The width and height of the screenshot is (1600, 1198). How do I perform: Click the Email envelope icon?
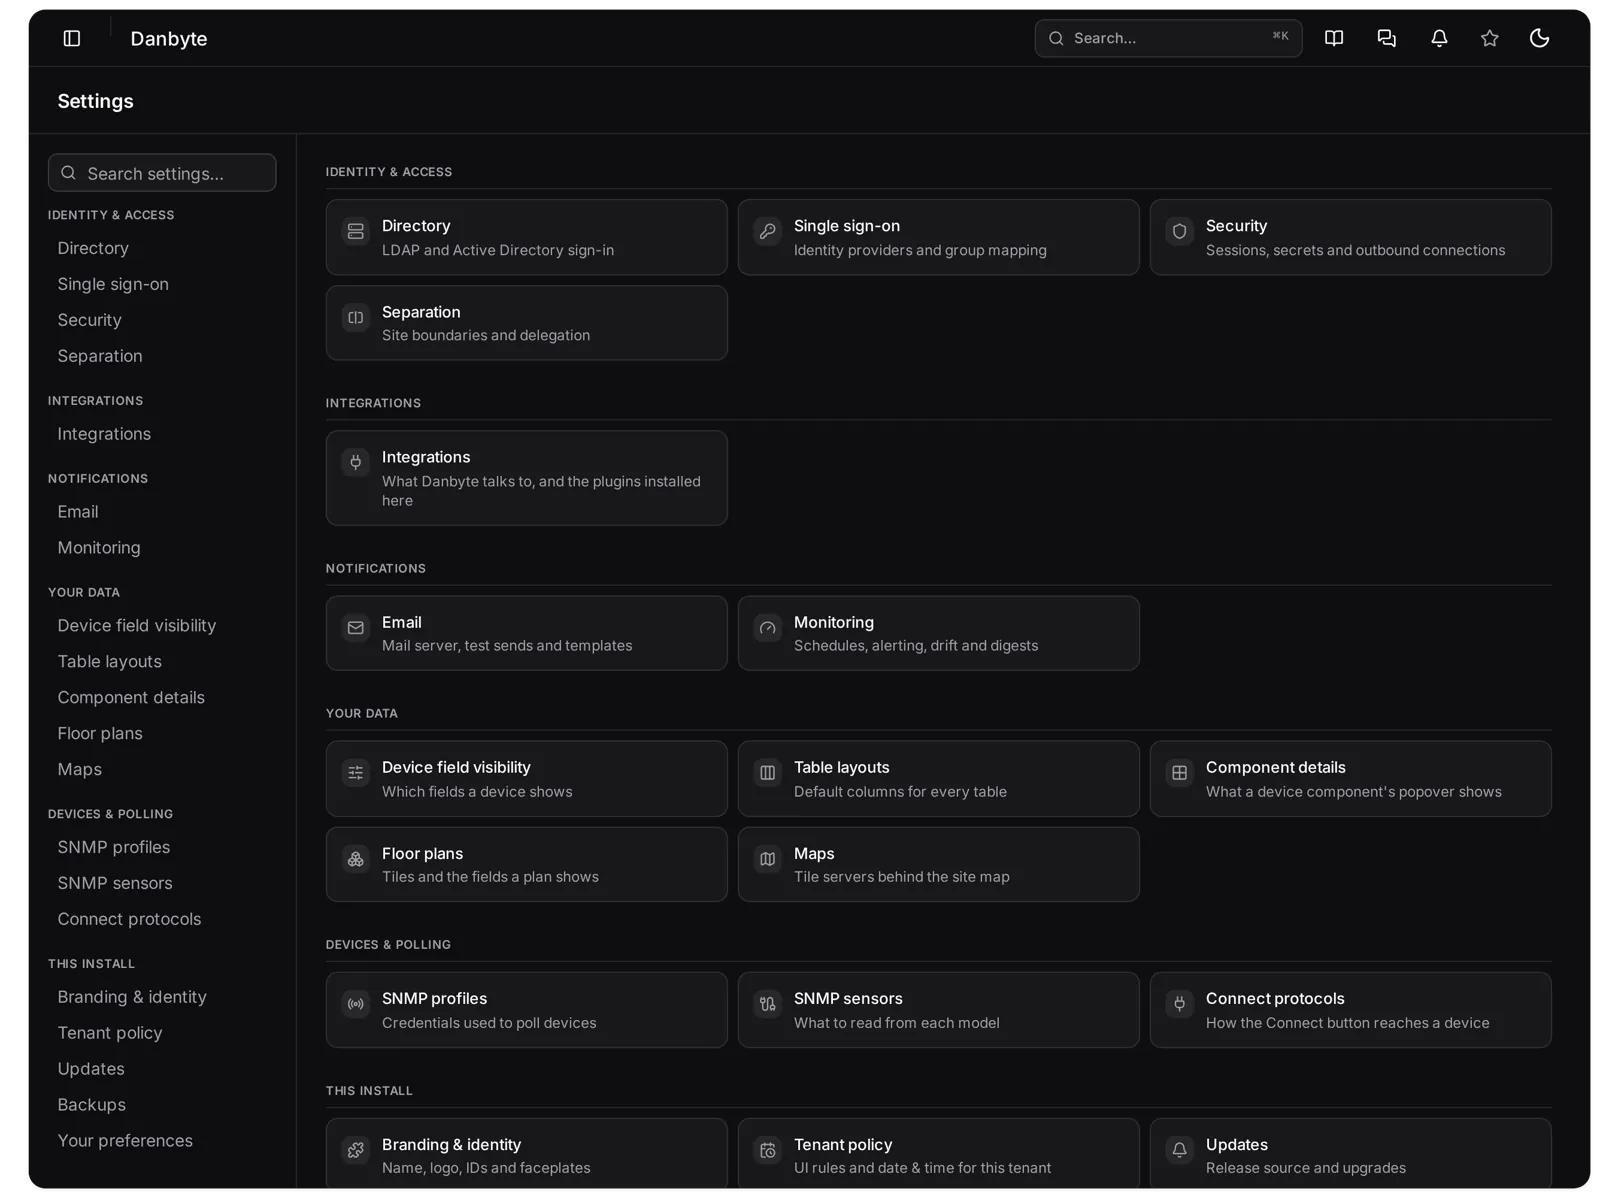[x=355, y=628]
